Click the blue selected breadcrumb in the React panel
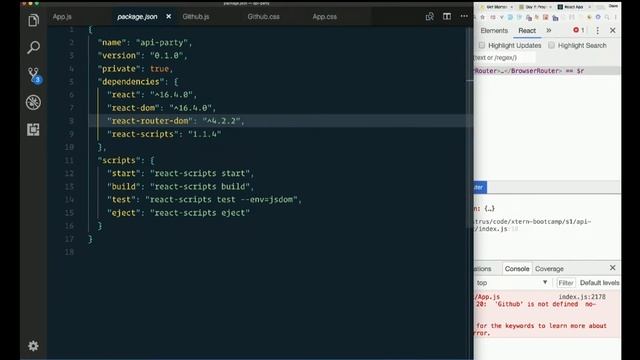 pos(480,187)
